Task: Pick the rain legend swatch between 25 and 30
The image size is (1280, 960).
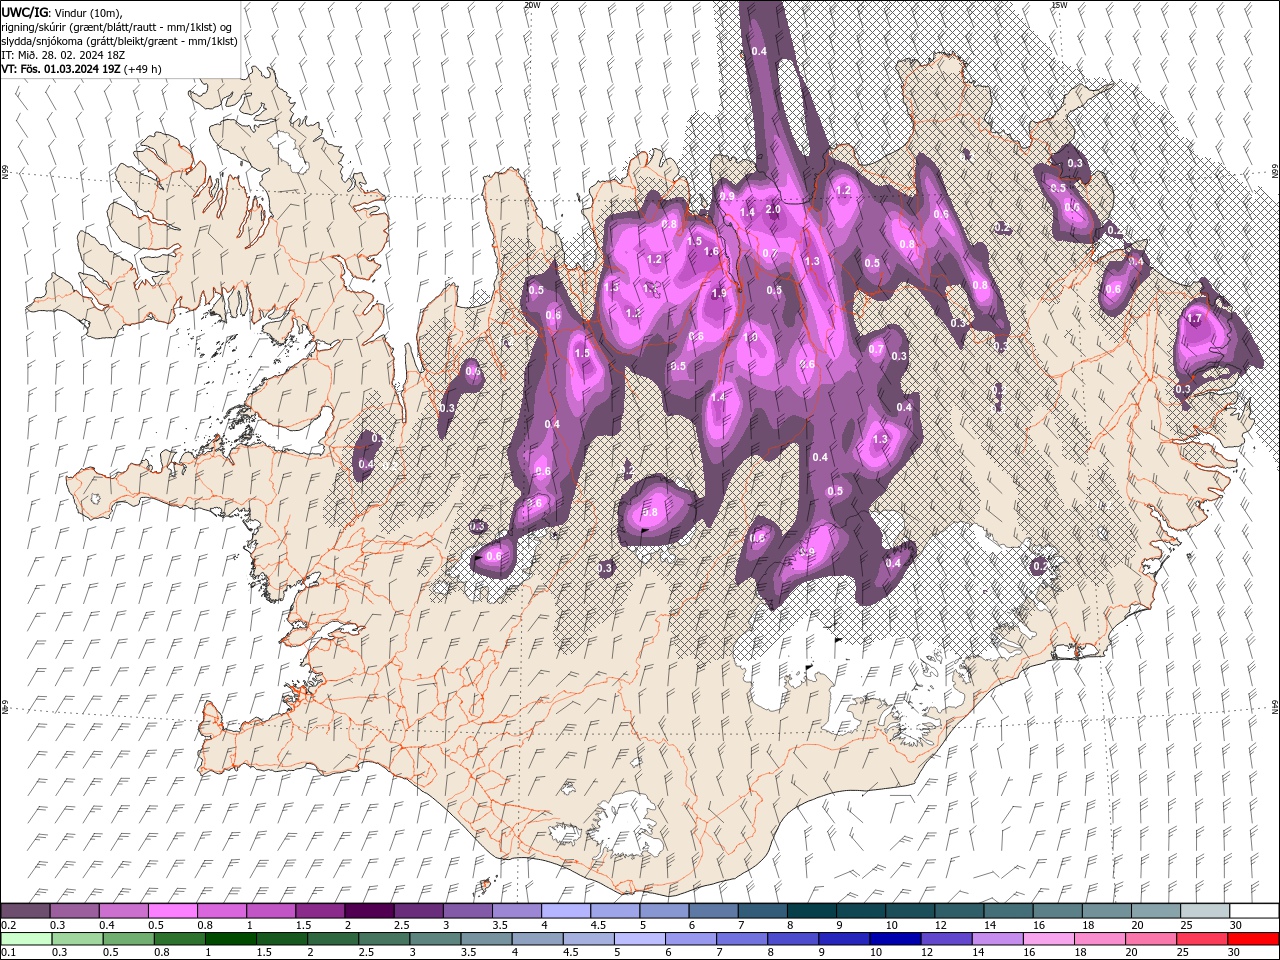Action: [1202, 939]
